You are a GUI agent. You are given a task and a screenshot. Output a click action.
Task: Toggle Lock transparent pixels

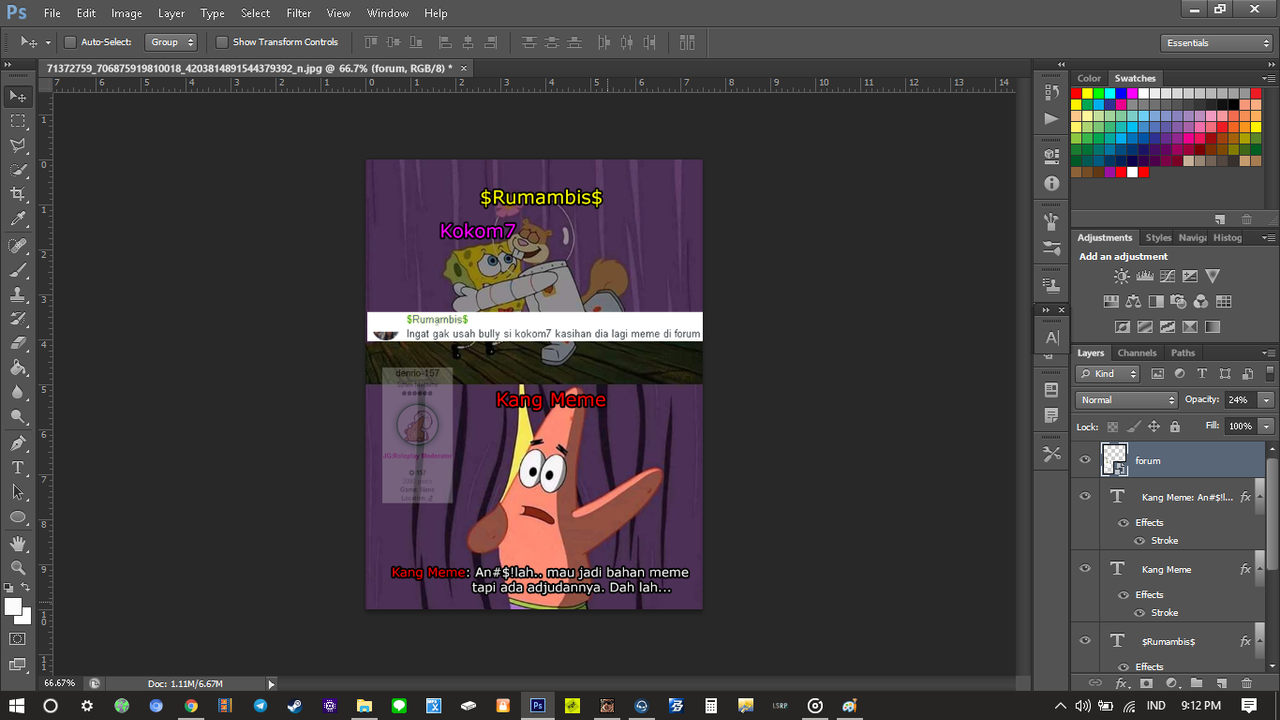pyautogui.click(x=1112, y=426)
